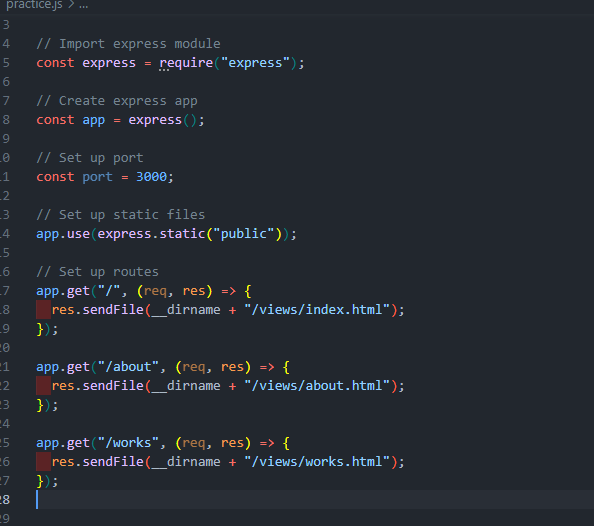Image resolution: width=594 pixels, height=526 pixels.
Task: Click sendFile in the index.html line
Action: point(113,310)
